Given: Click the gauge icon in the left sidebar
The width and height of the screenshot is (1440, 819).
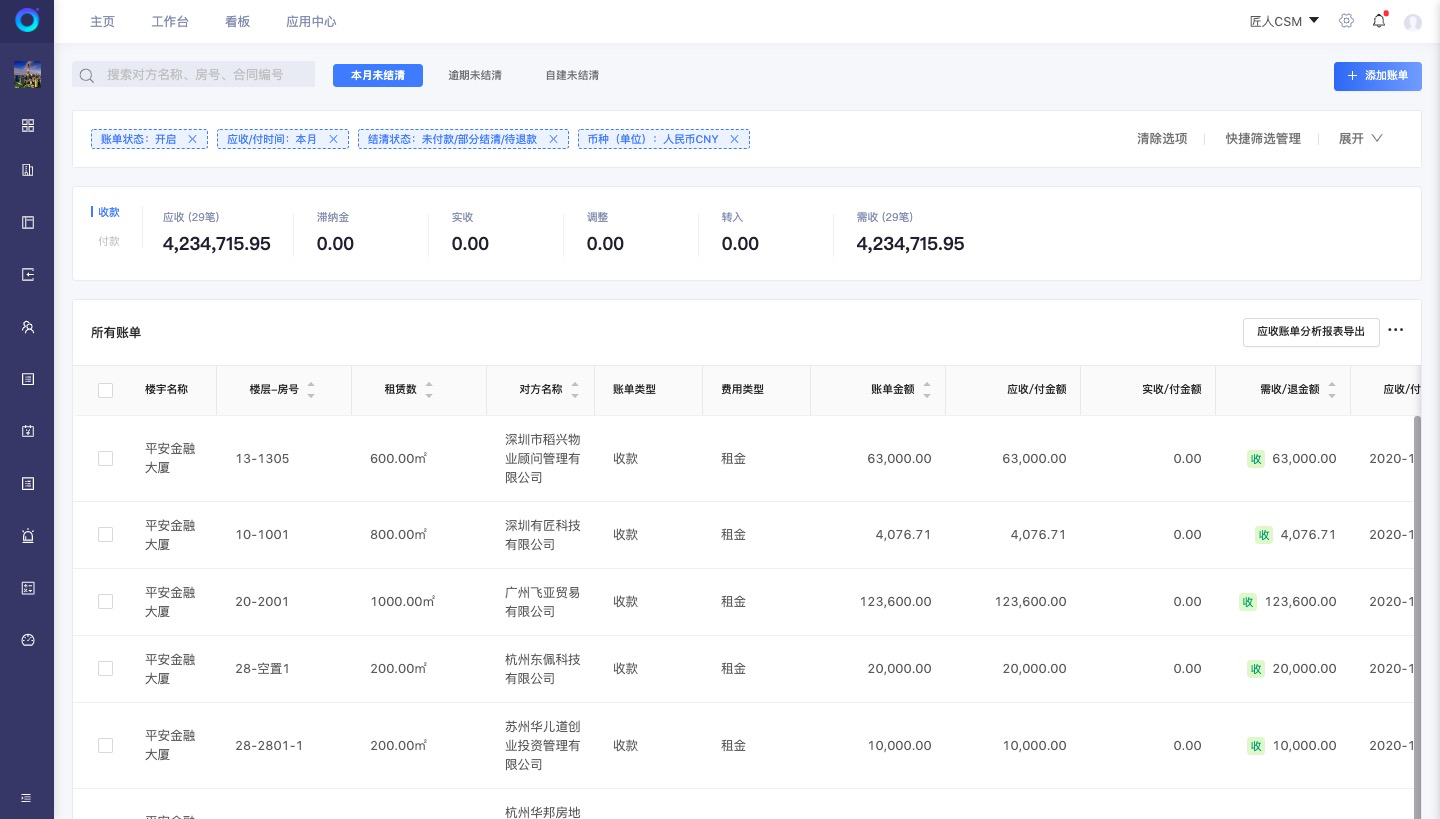Looking at the screenshot, I should pos(28,640).
